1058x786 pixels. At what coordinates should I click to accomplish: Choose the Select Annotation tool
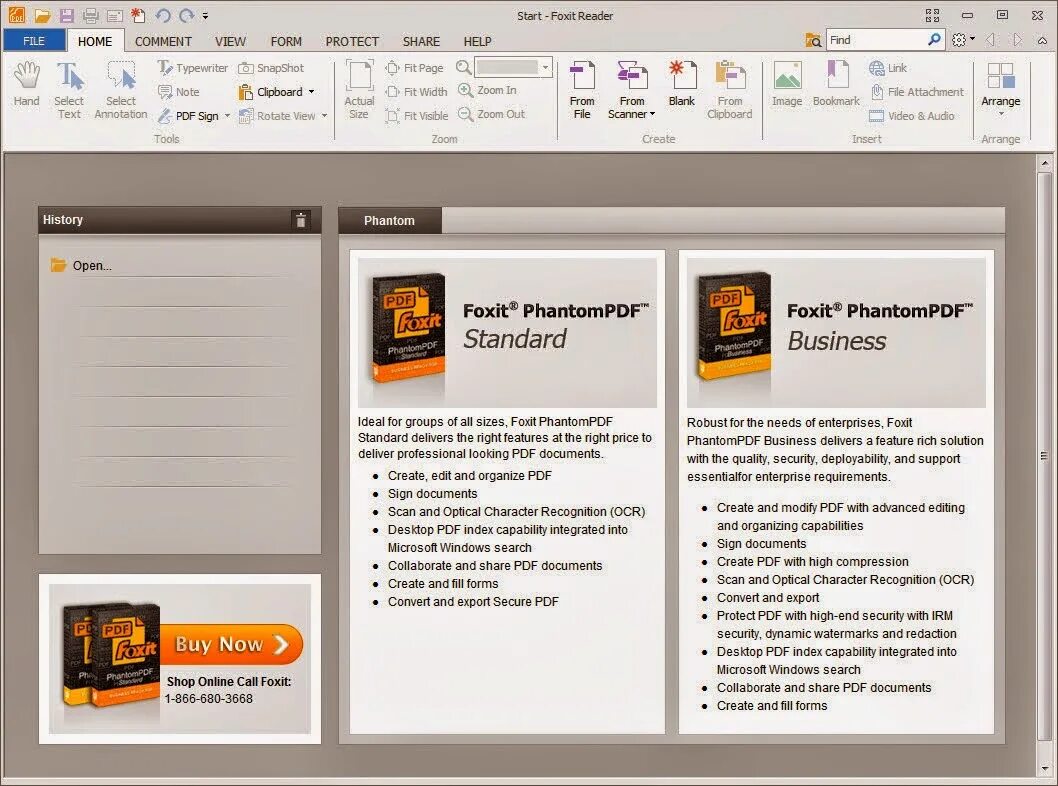(121, 90)
